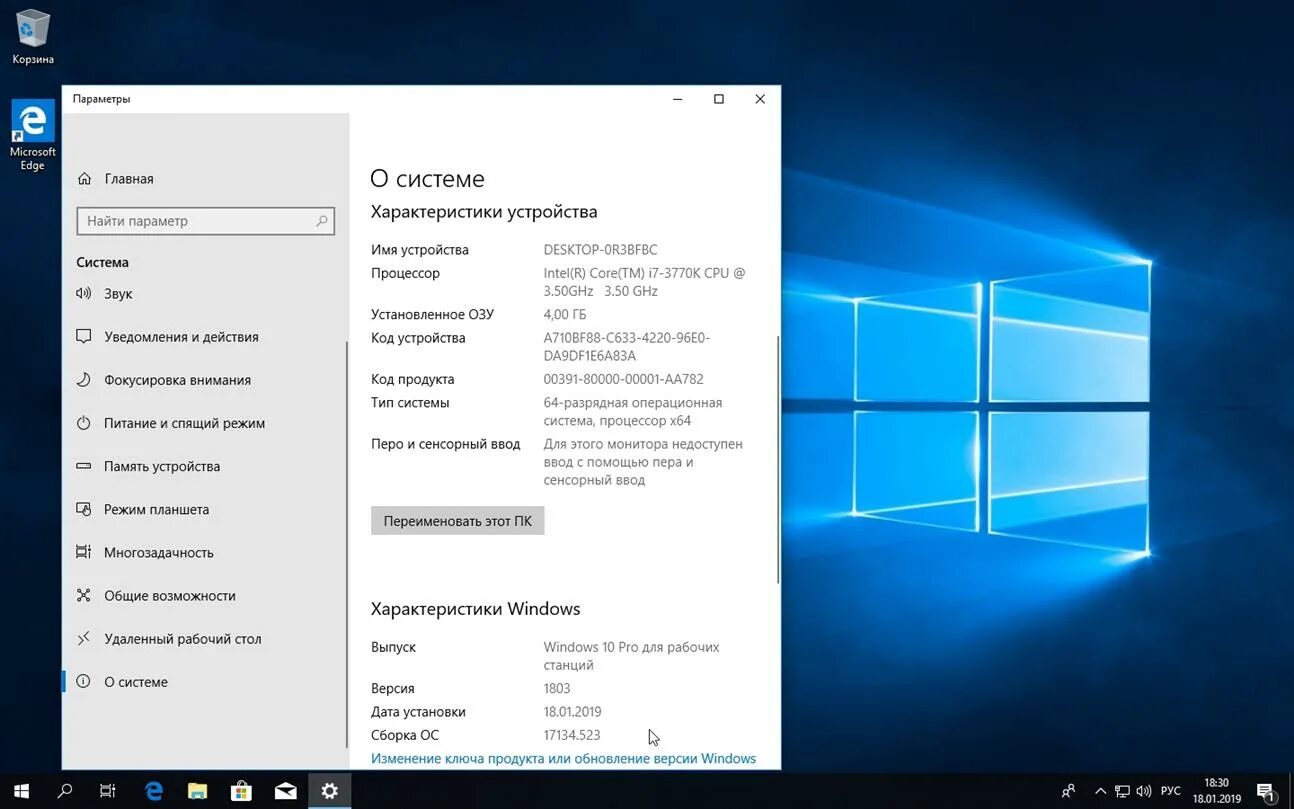This screenshot has height=809, width=1294.
Task: Open the Microsoft Edge desktop shortcut
Action: click(x=33, y=135)
